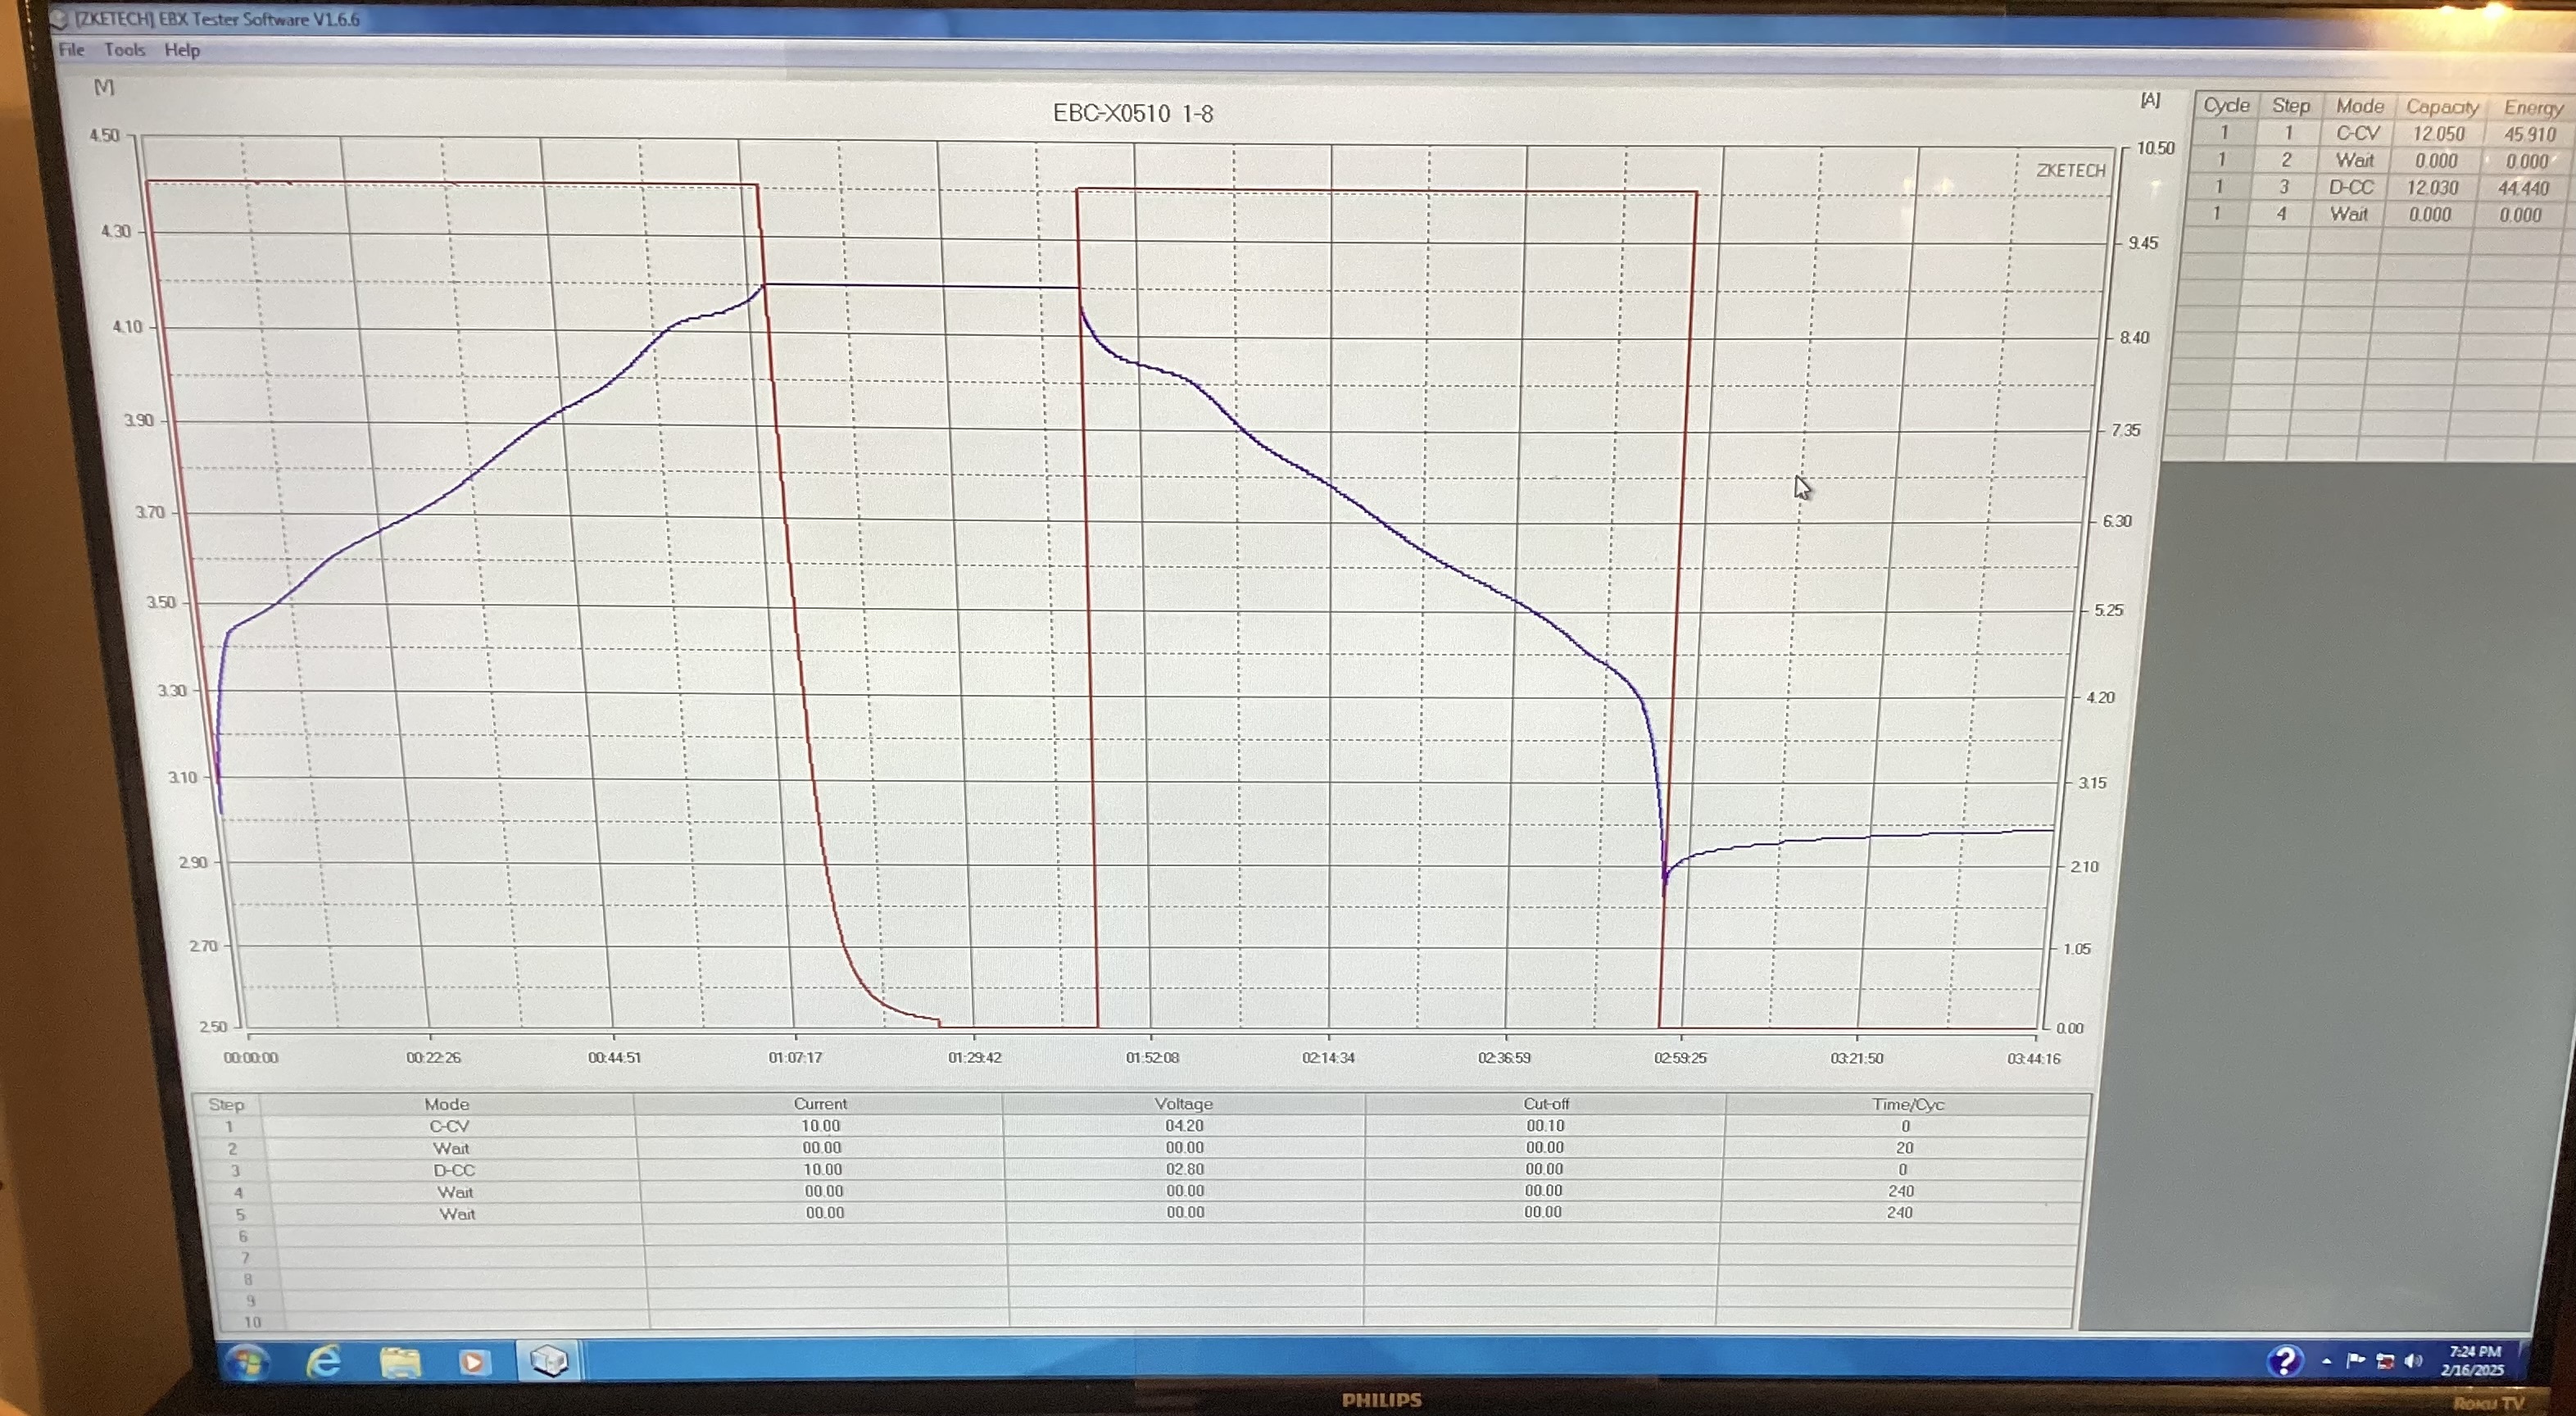Viewport: 2576px width, 1416px height.
Task: Click the EBX Tester taskbar icon
Action: pyautogui.click(x=549, y=1361)
